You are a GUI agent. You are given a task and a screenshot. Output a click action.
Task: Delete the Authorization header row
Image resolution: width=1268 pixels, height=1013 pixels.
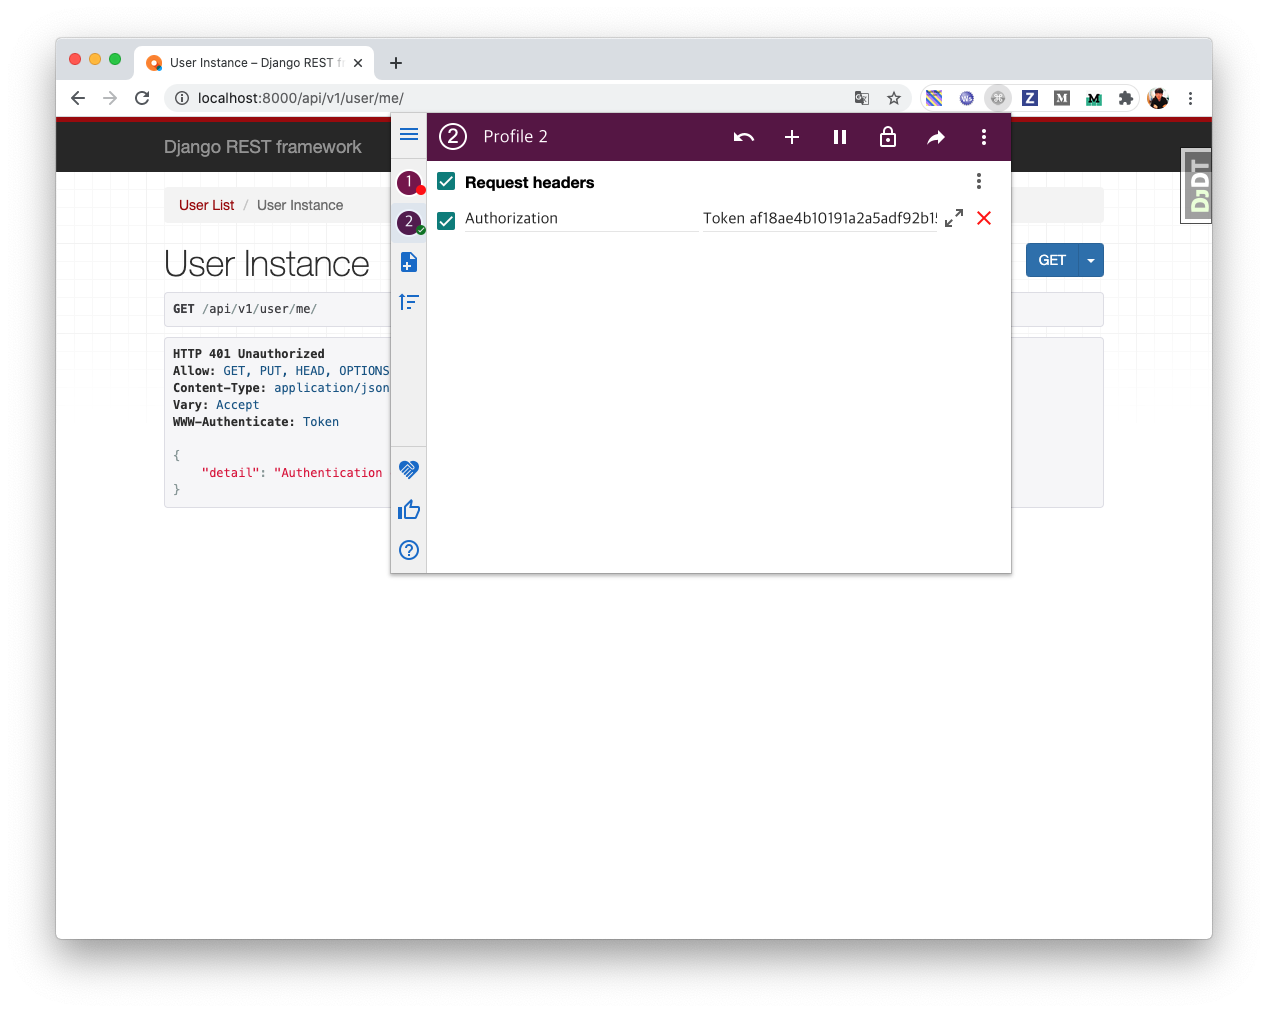tap(984, 218)
